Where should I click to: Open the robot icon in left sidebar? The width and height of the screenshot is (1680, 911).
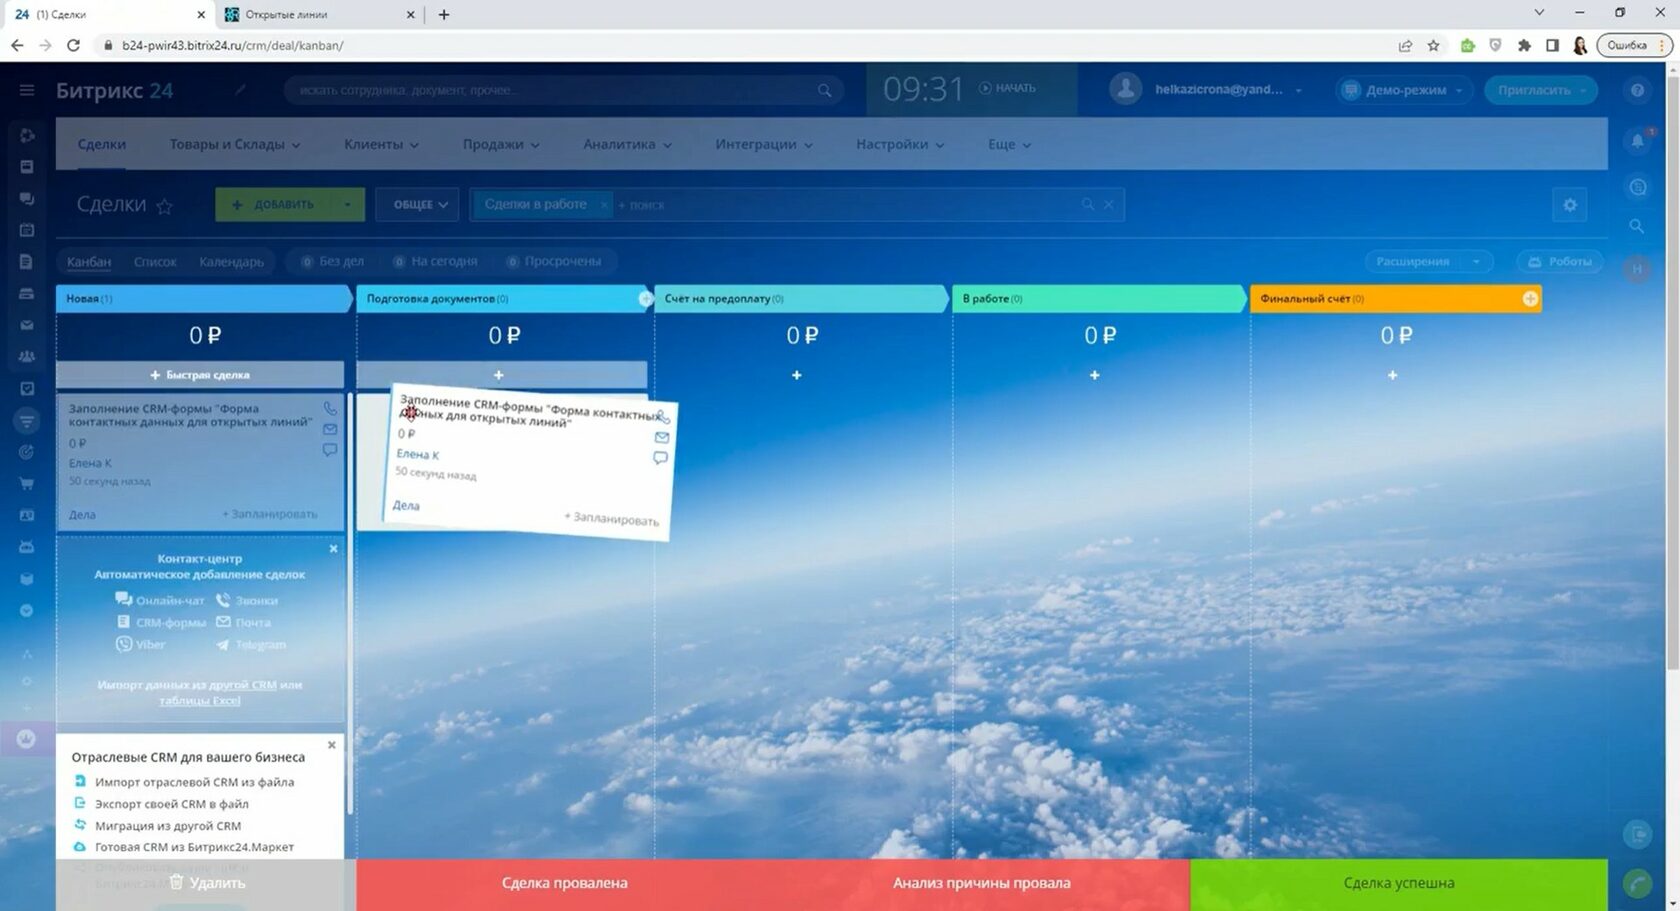click(x=27, y=547)
